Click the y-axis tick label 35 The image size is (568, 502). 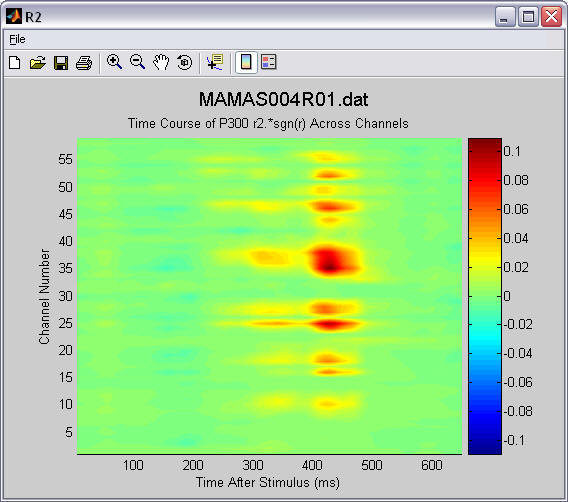pyautogui.click(x=66, y=268)
